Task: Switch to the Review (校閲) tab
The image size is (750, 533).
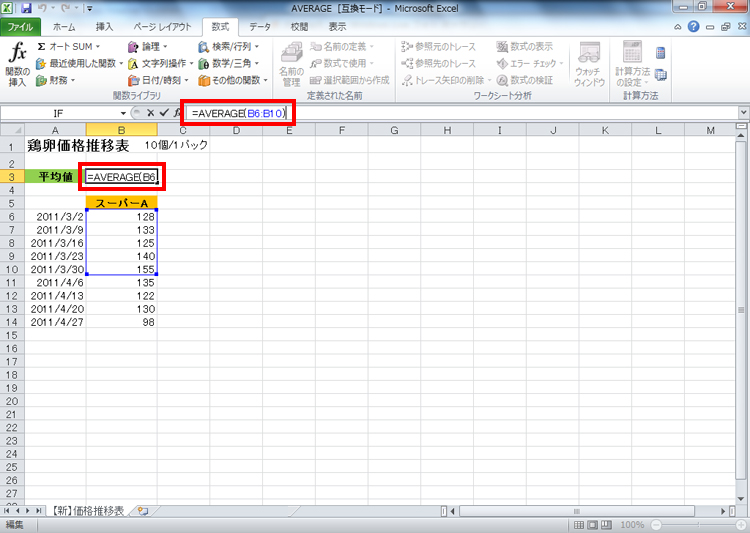Action: tap(299, 27)
